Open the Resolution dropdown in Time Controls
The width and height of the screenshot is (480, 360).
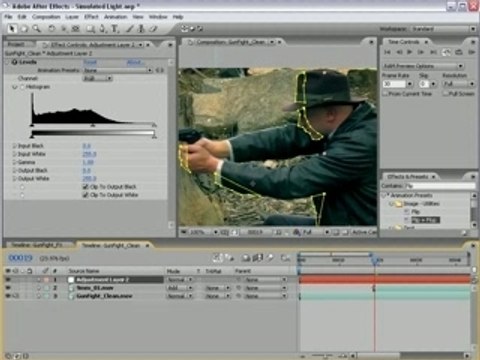pyautogui.click(x=459, y=84)
